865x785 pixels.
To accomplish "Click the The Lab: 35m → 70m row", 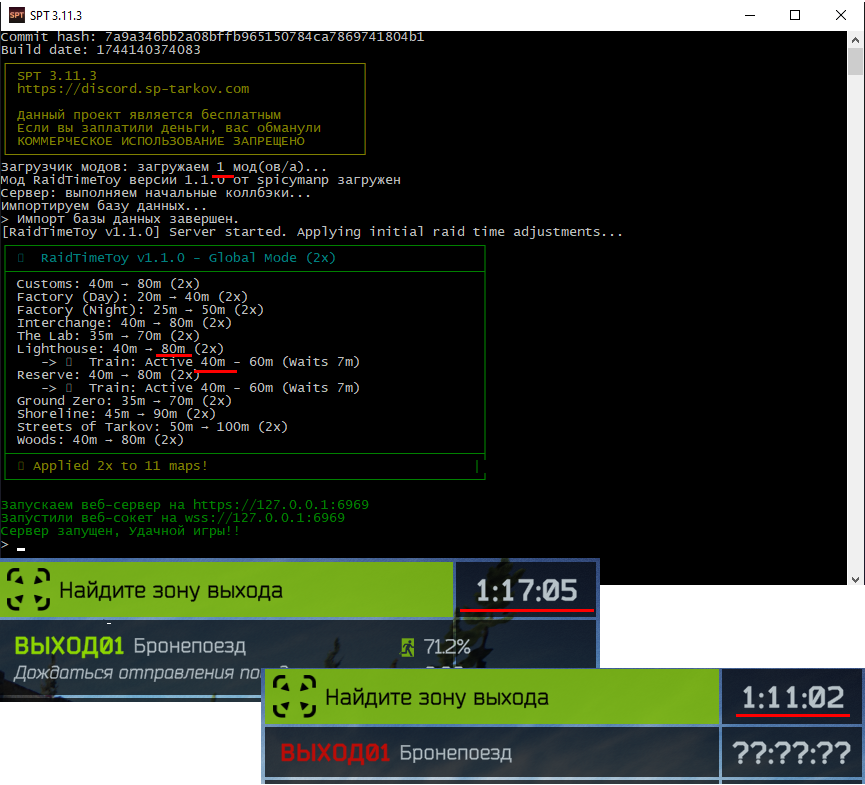I will [108, 335].
